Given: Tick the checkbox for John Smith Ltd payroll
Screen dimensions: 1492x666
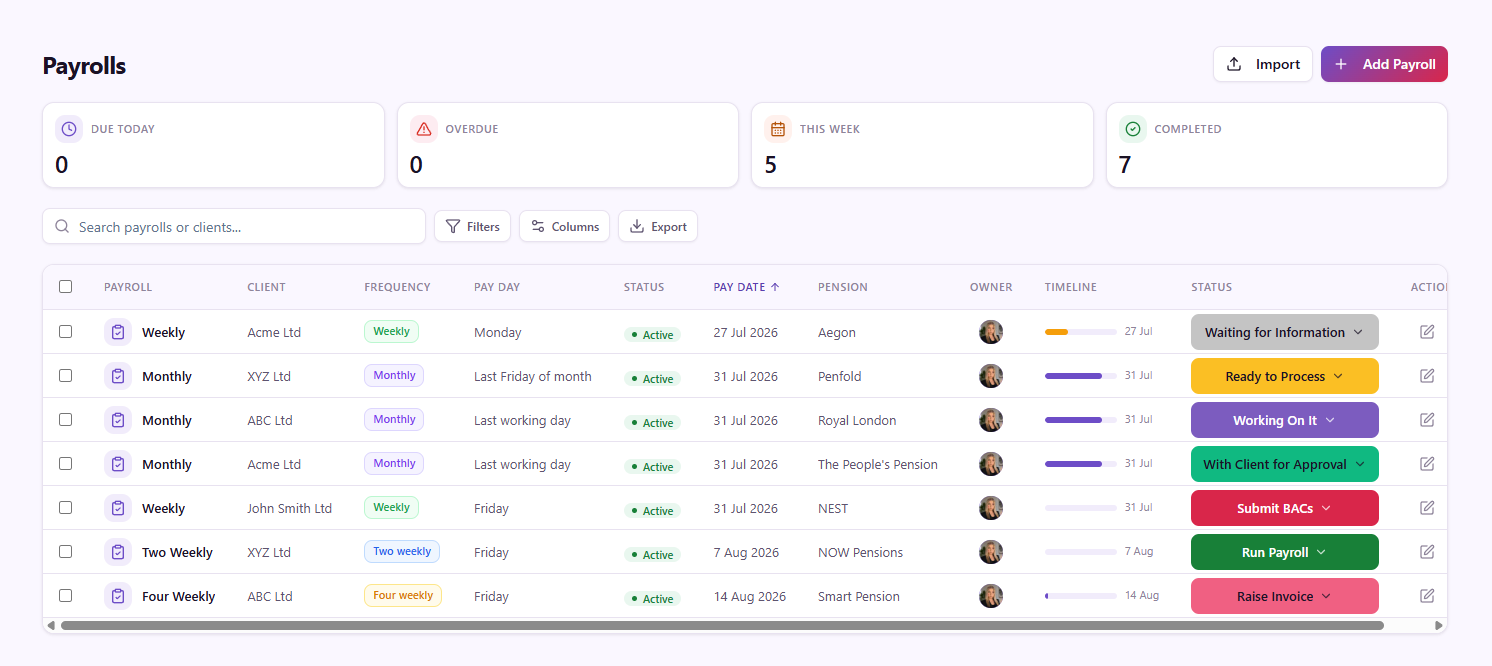Looking at the screenshot, I should (66, 508).
